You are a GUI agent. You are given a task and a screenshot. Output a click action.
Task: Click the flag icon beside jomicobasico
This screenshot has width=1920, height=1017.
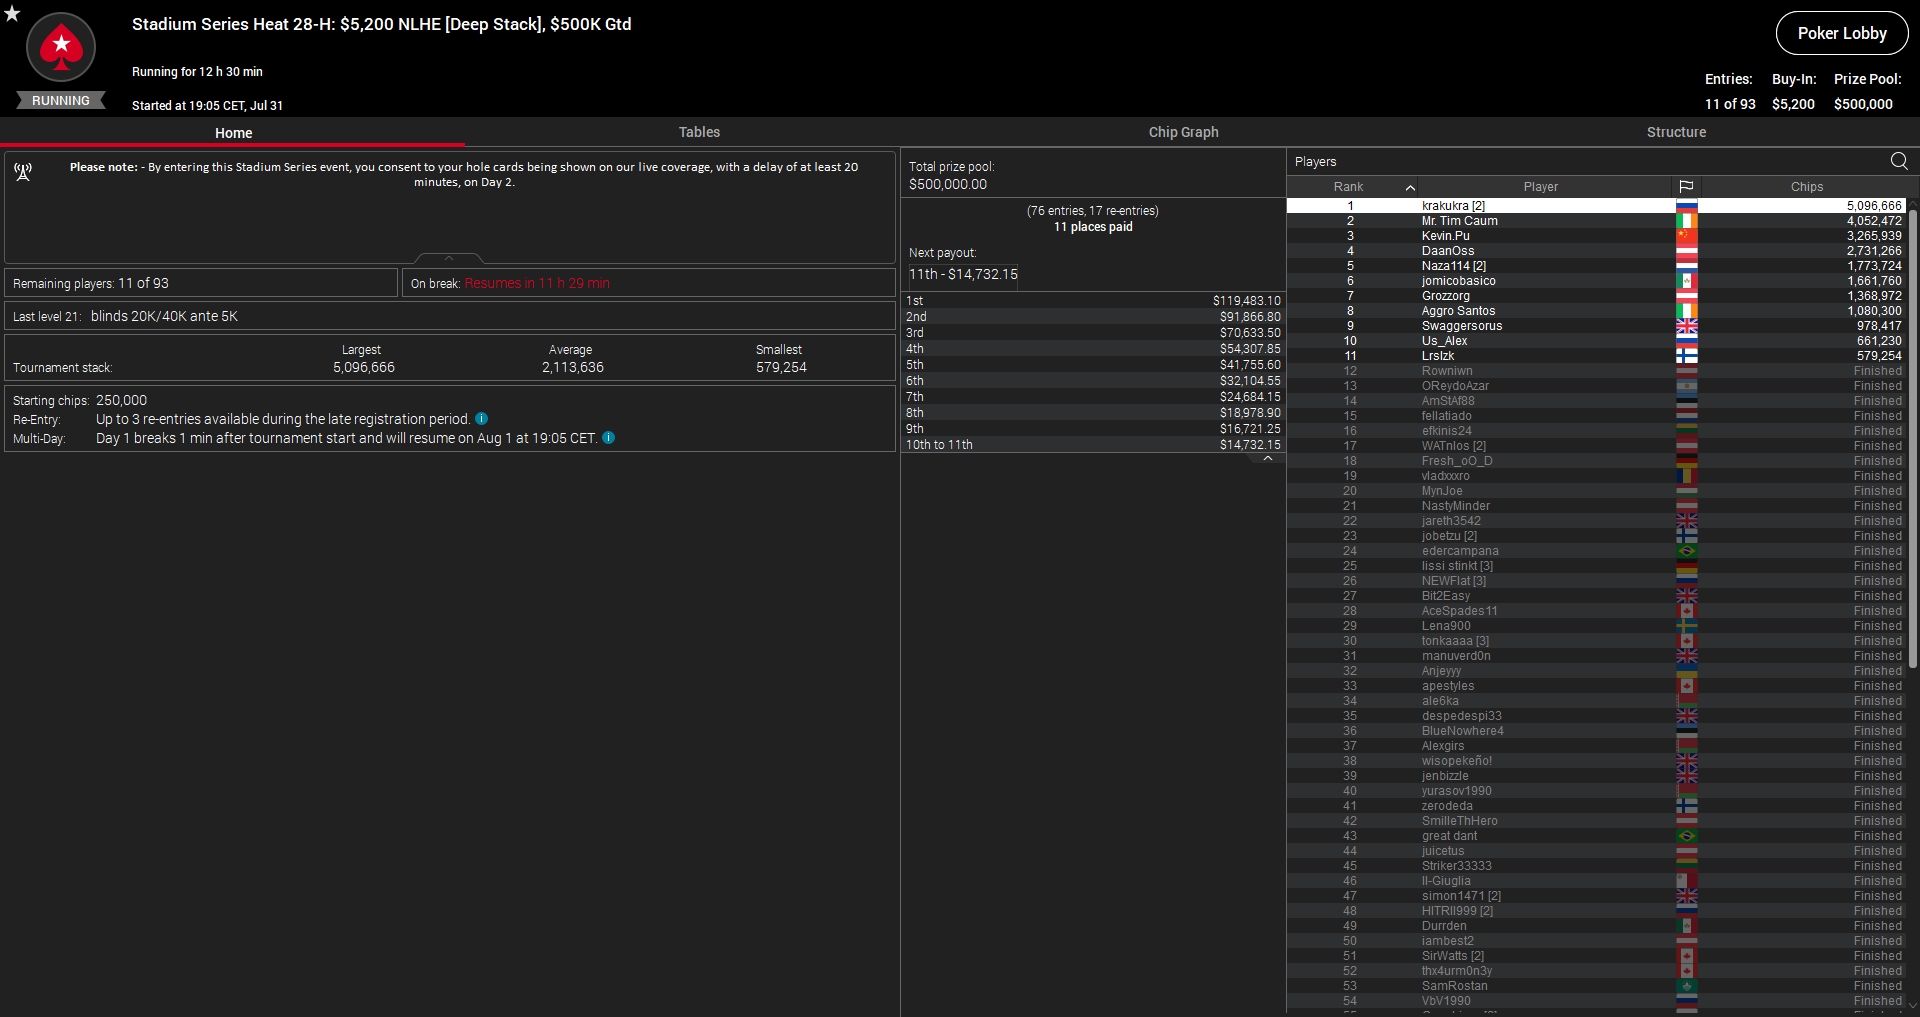click(x=1687, y=281)
